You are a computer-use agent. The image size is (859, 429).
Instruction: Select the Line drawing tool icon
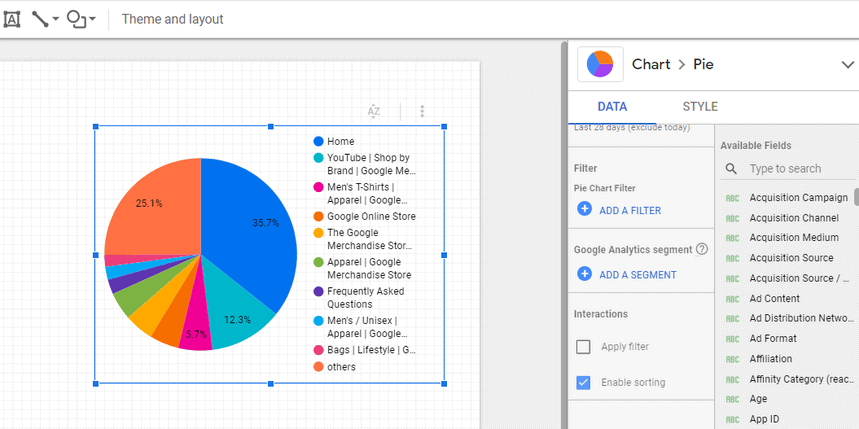click(x=39, y=19)
